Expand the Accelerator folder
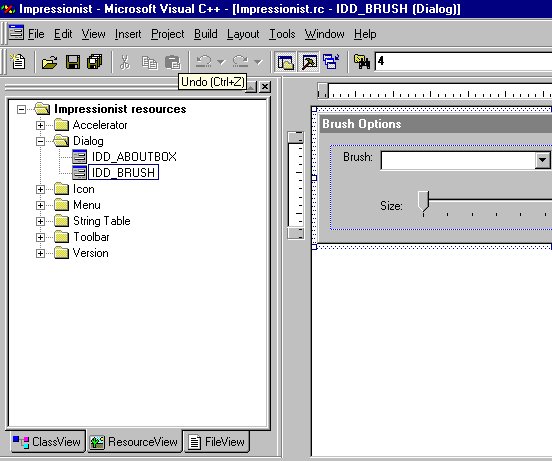552x461 pixels. (40, 125)
